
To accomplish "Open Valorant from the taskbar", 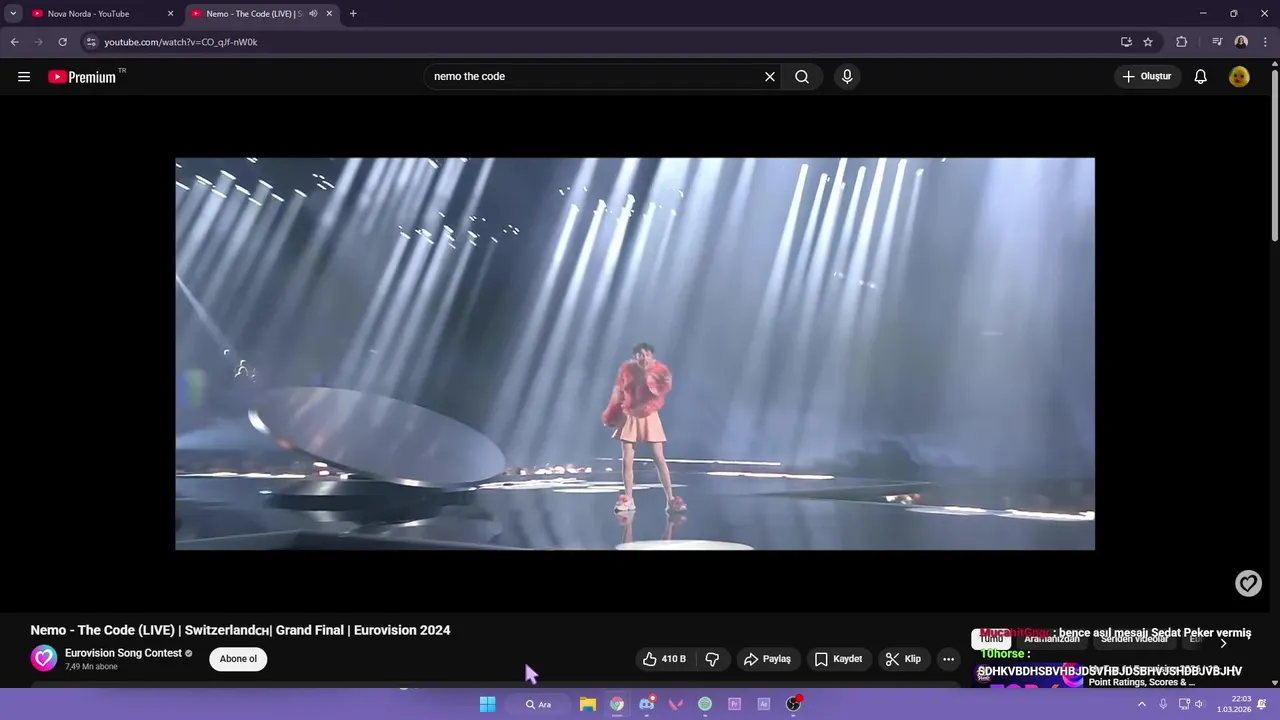I will [x=676, y=704].
